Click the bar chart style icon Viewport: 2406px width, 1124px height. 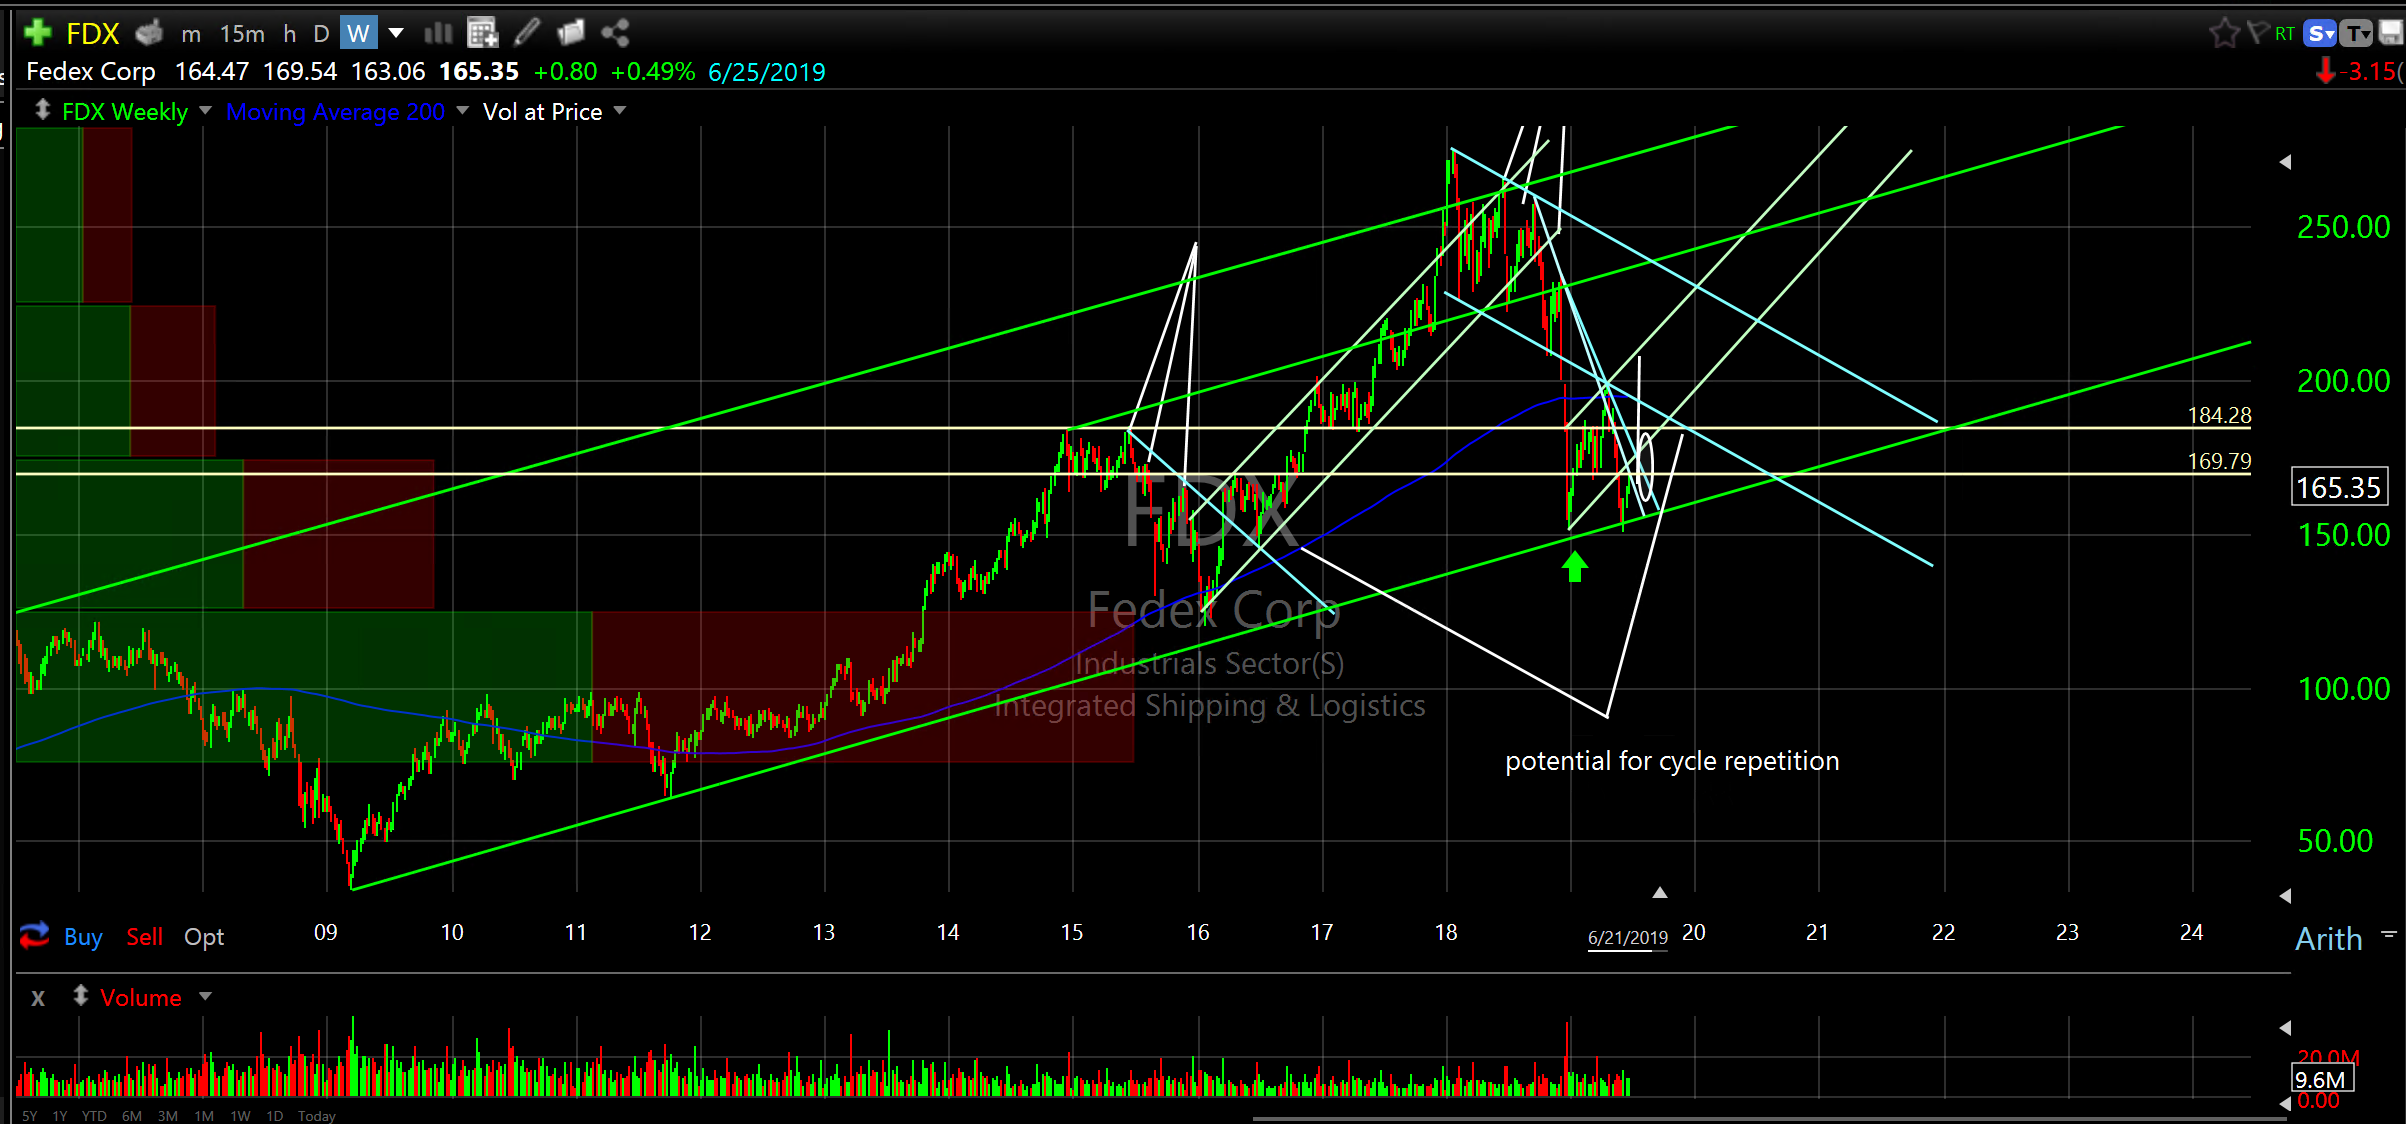point(438,33)
